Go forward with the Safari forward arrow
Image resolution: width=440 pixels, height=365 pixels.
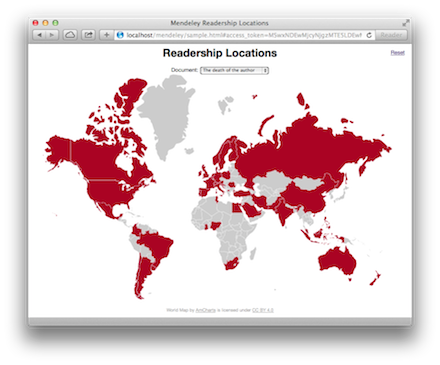52,35
